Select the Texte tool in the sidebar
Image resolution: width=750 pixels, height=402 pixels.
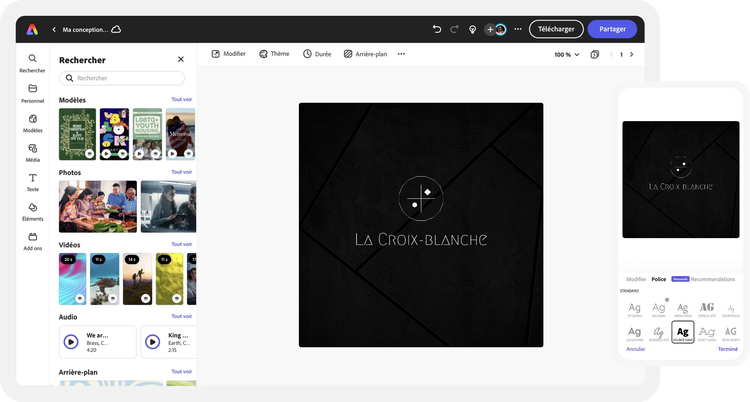pos(33,182)
